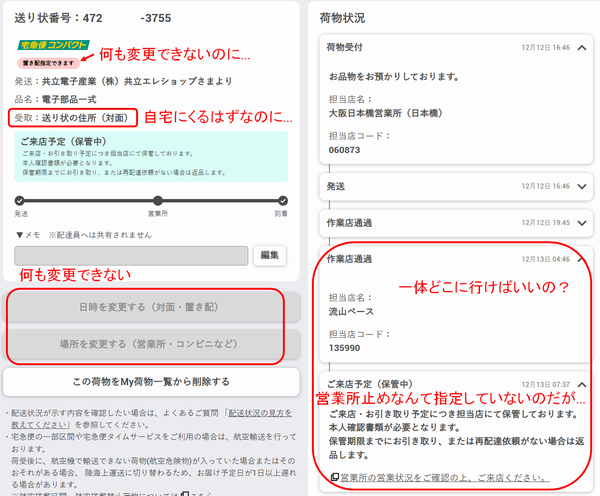
Task: Click 場所を変更する（営業所・コンビニなど） button
Action: point(152,344)
